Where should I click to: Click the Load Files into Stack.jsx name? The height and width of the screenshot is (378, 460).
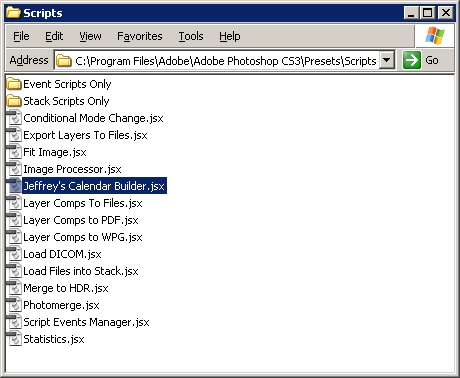tap(81, 271)
